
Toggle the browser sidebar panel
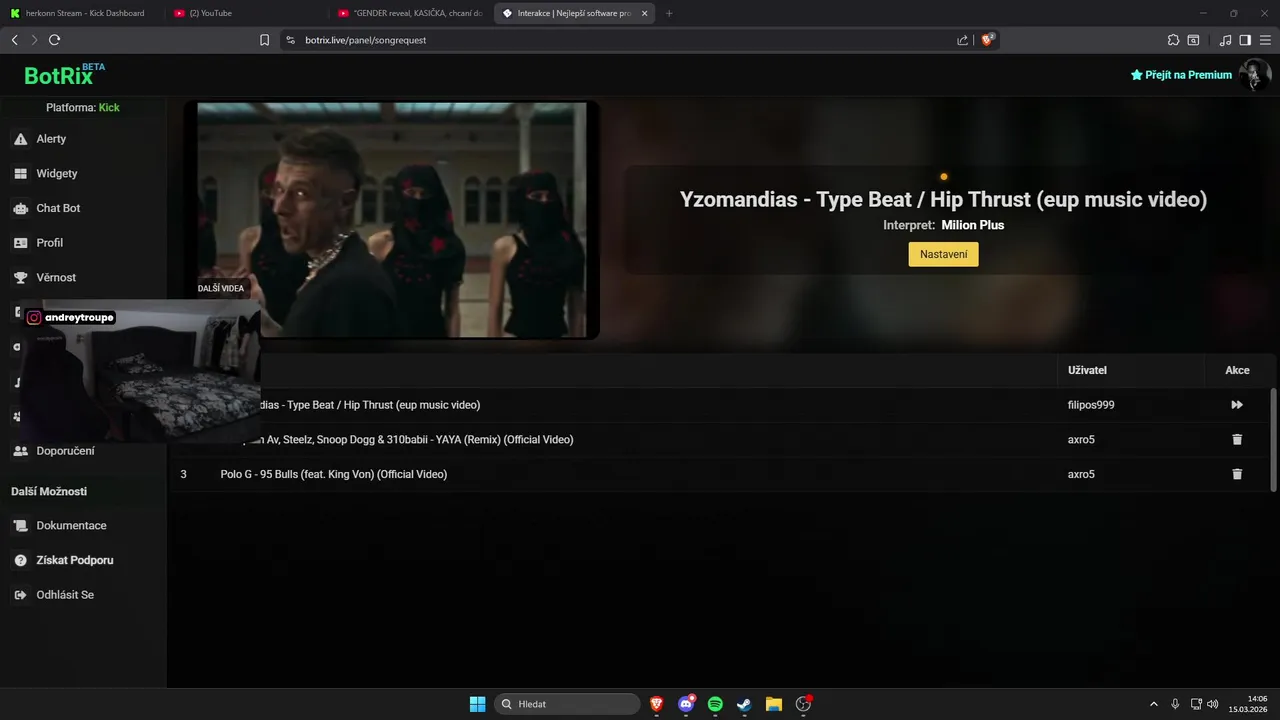pyautogui.click(x=1245, y=40)
